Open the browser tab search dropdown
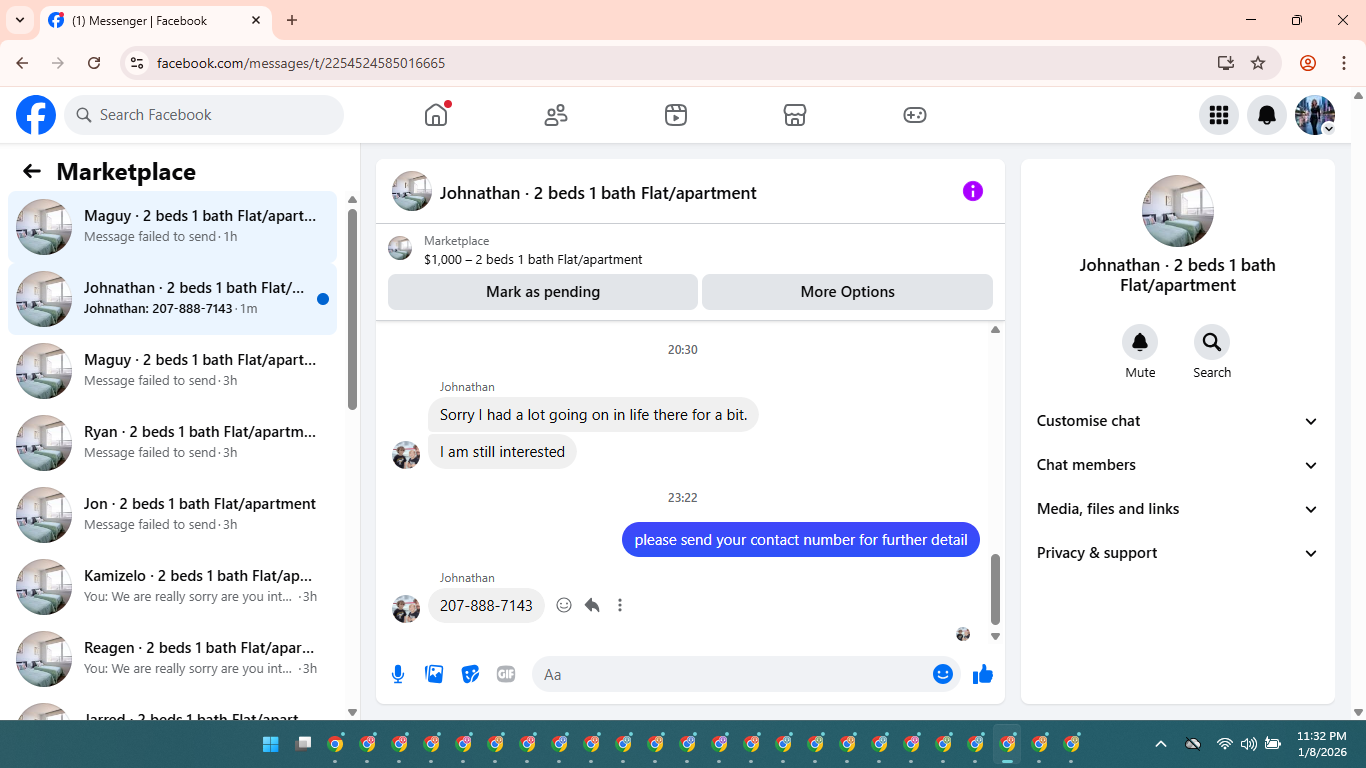 point(19,20)
